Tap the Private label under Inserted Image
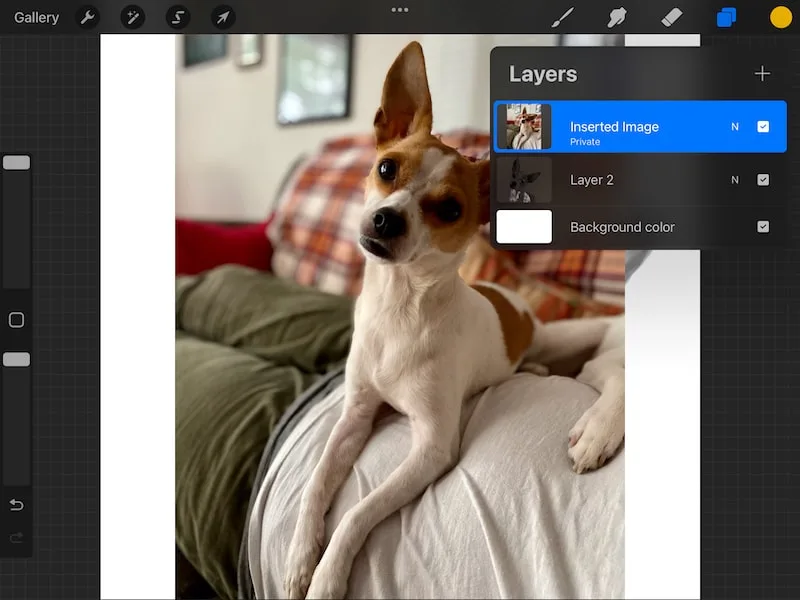800x600 pixels. [585, 142]
